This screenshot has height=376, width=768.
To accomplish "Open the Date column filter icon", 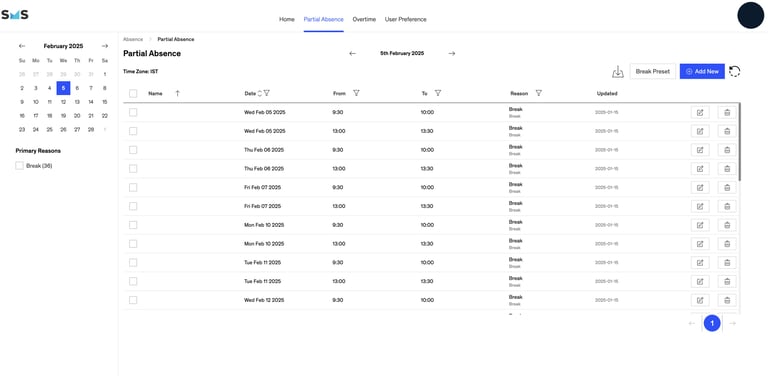I will click(x=266, y=93).
